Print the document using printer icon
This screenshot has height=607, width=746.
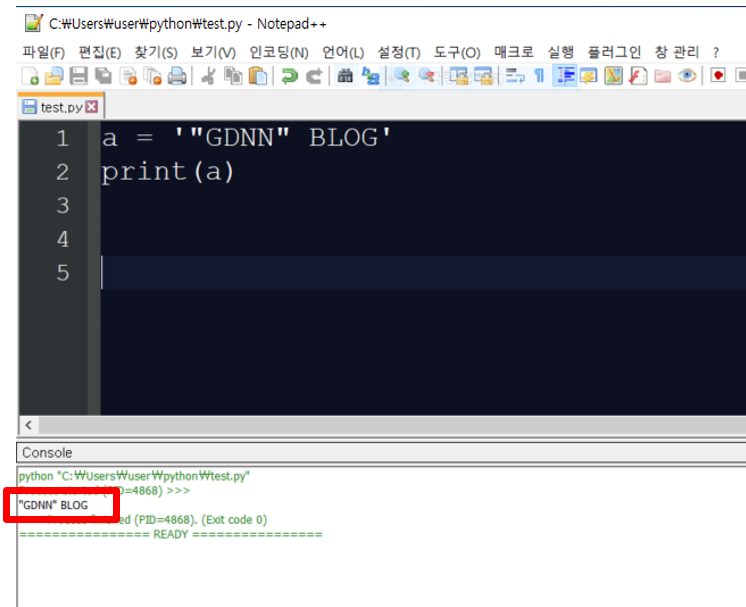(177, 76)
